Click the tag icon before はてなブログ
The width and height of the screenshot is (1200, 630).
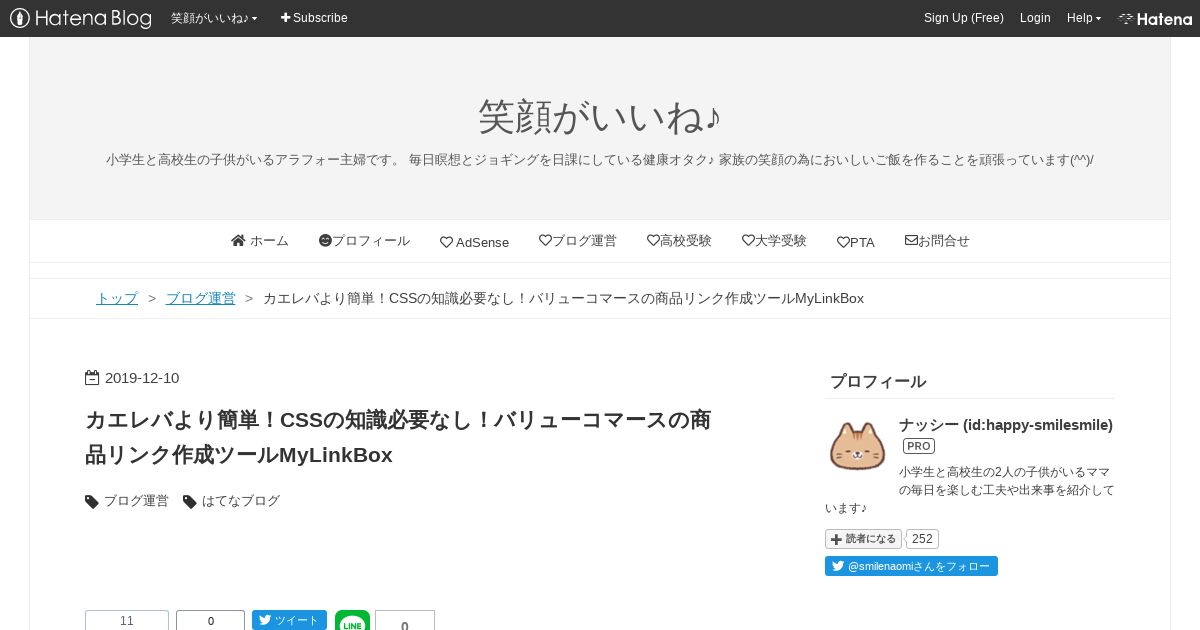190,502
